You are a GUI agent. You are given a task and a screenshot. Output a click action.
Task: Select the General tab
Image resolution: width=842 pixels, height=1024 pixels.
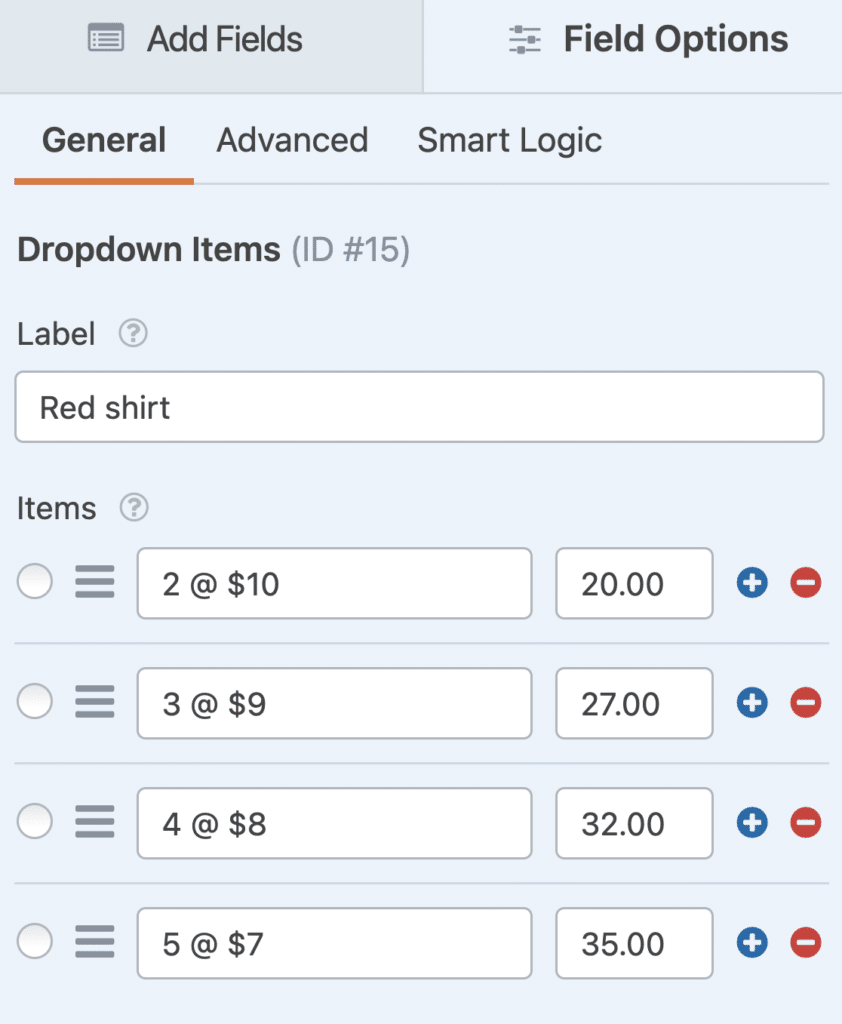(103, 141)
